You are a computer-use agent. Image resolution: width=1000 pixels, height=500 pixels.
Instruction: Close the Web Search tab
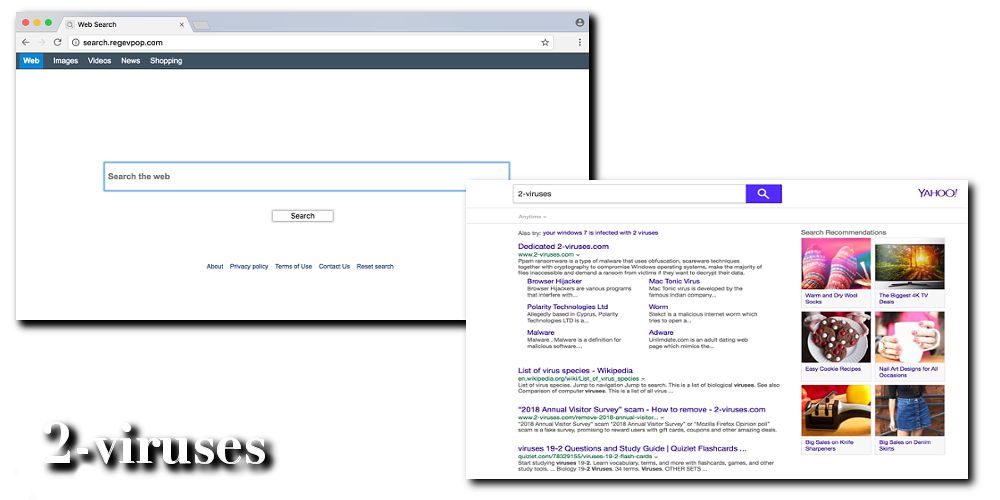181,25
